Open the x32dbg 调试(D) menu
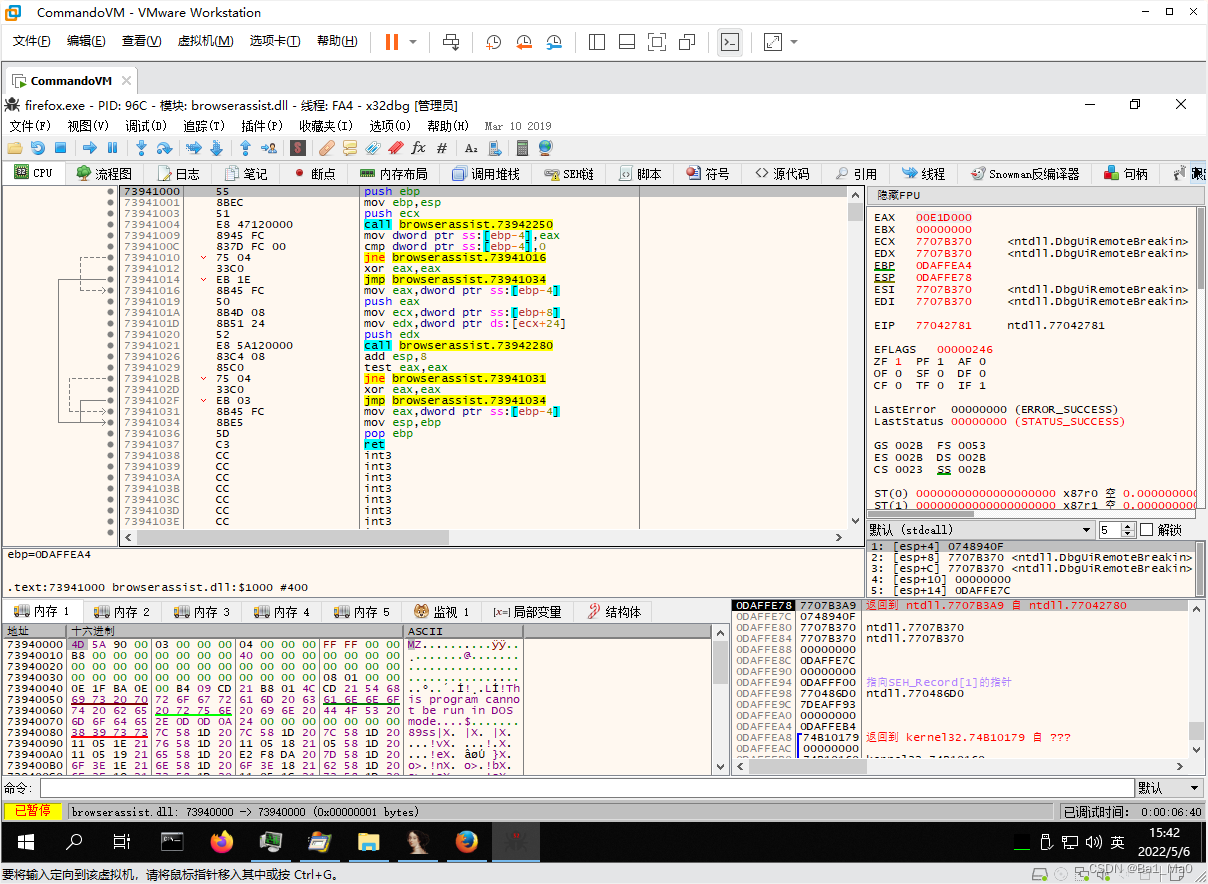Viewport: 1208px width, 884px height. [x=146, y=126]
